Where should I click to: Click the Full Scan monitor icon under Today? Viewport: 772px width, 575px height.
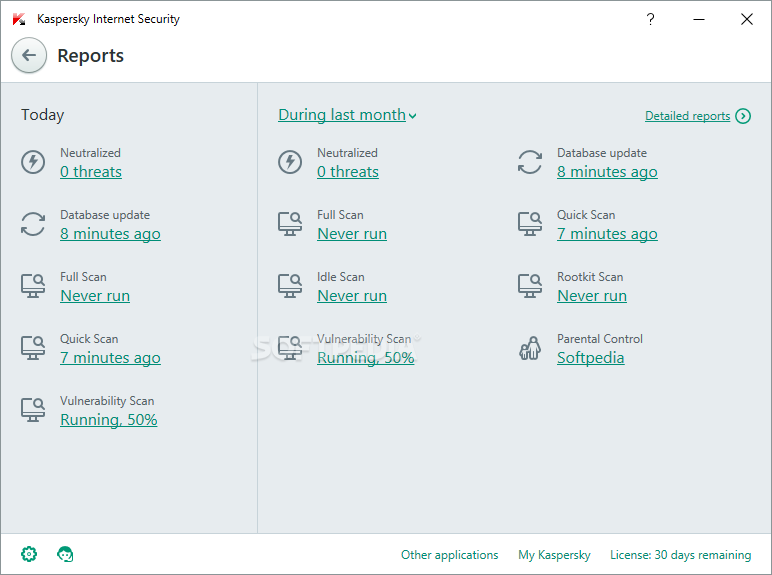coord(33,286)
